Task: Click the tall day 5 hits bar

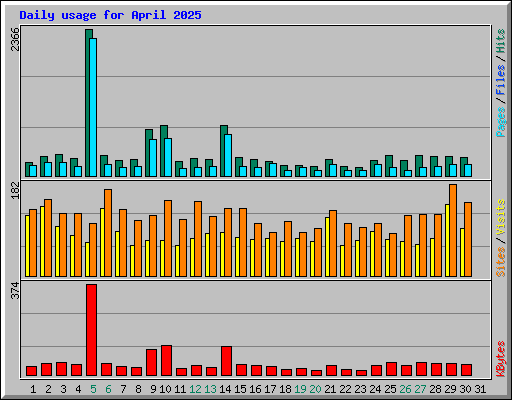Action: 88,103
